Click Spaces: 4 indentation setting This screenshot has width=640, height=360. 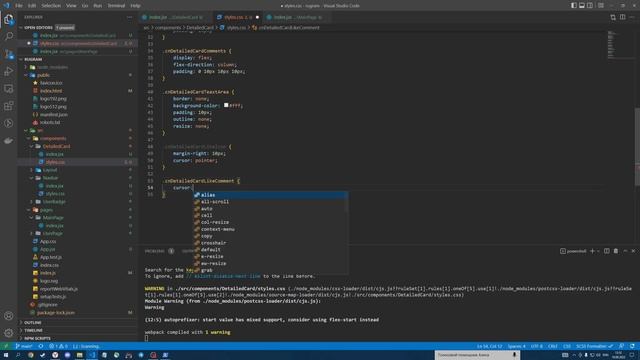[517, 346]
